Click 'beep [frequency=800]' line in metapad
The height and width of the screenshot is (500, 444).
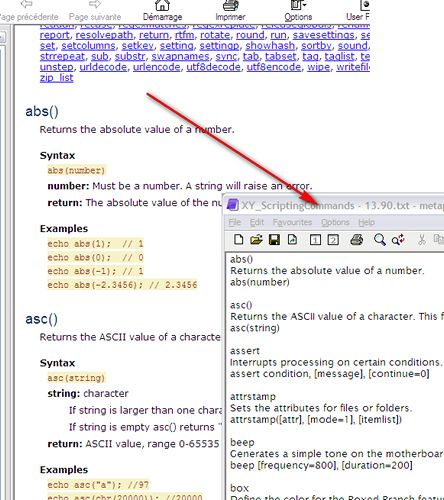[321, 465]
